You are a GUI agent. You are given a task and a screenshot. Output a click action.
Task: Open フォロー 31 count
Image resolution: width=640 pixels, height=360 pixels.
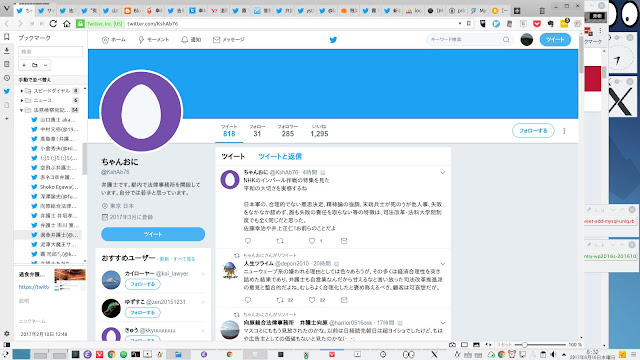[x=257, y=131]
